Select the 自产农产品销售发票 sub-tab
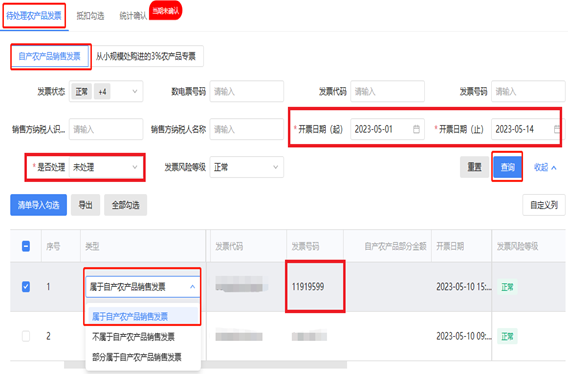The image size is (568, 374). coord(50,56)
